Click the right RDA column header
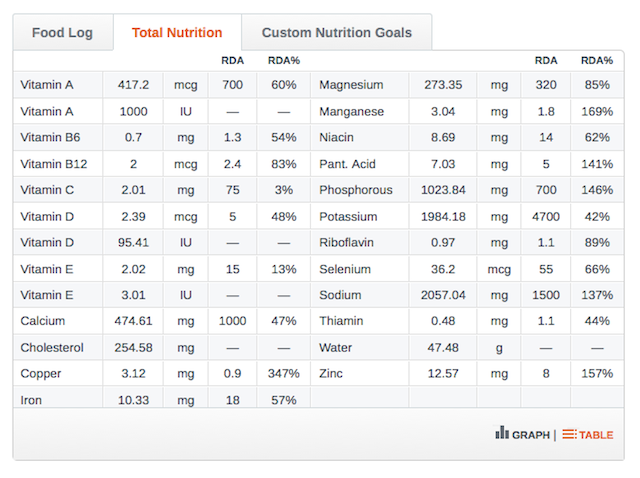The image size is (640, 478). click(x=546, y=61)
